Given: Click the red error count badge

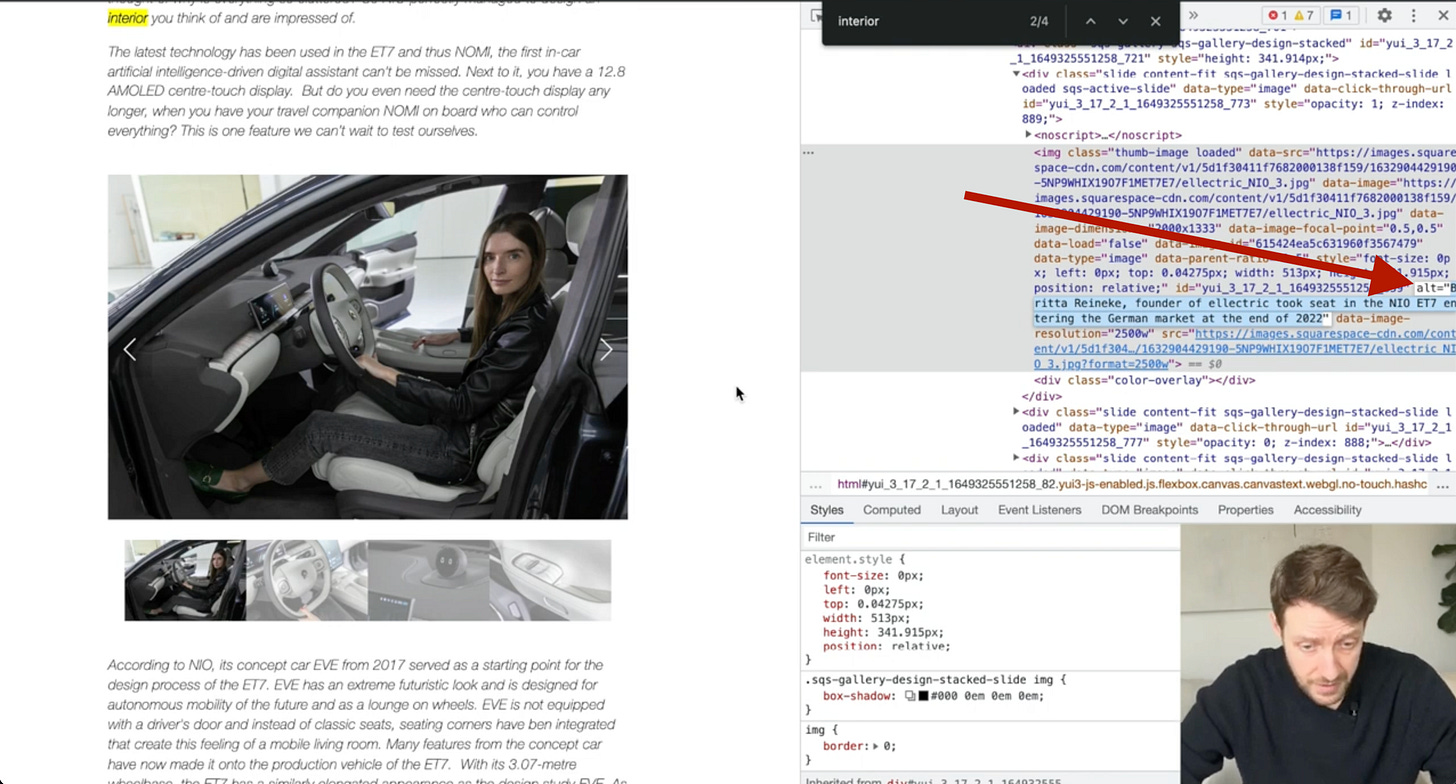Looking at the screenshot, I should (x=1276, y=15).
